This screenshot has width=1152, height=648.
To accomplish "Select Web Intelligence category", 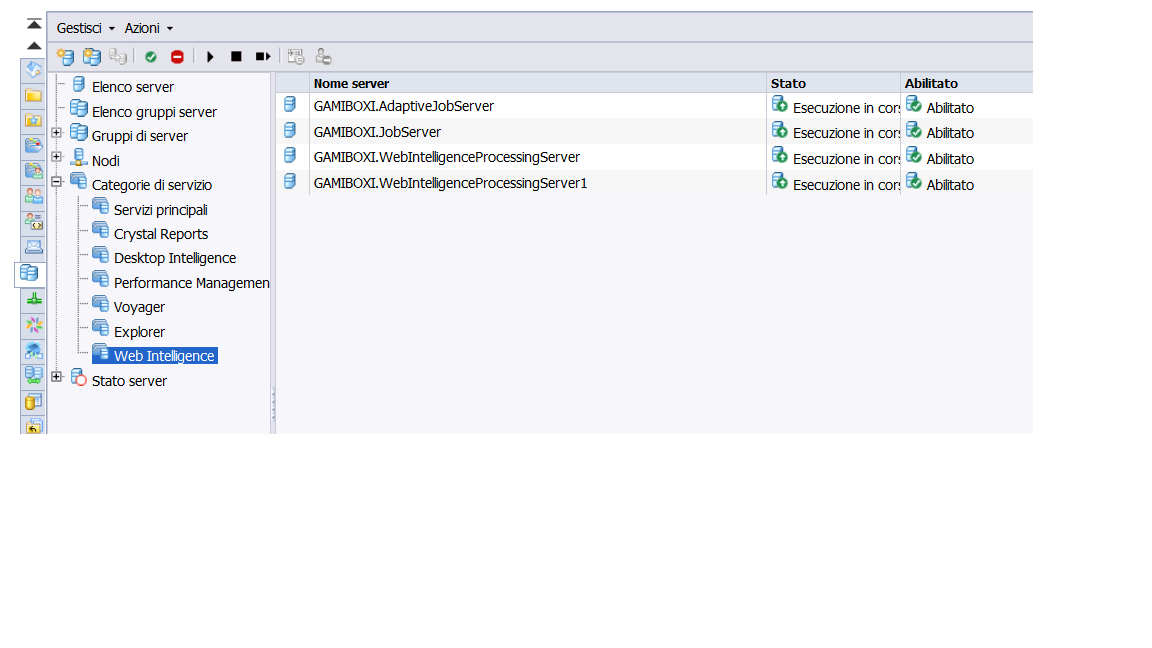I will click(164, 356).
